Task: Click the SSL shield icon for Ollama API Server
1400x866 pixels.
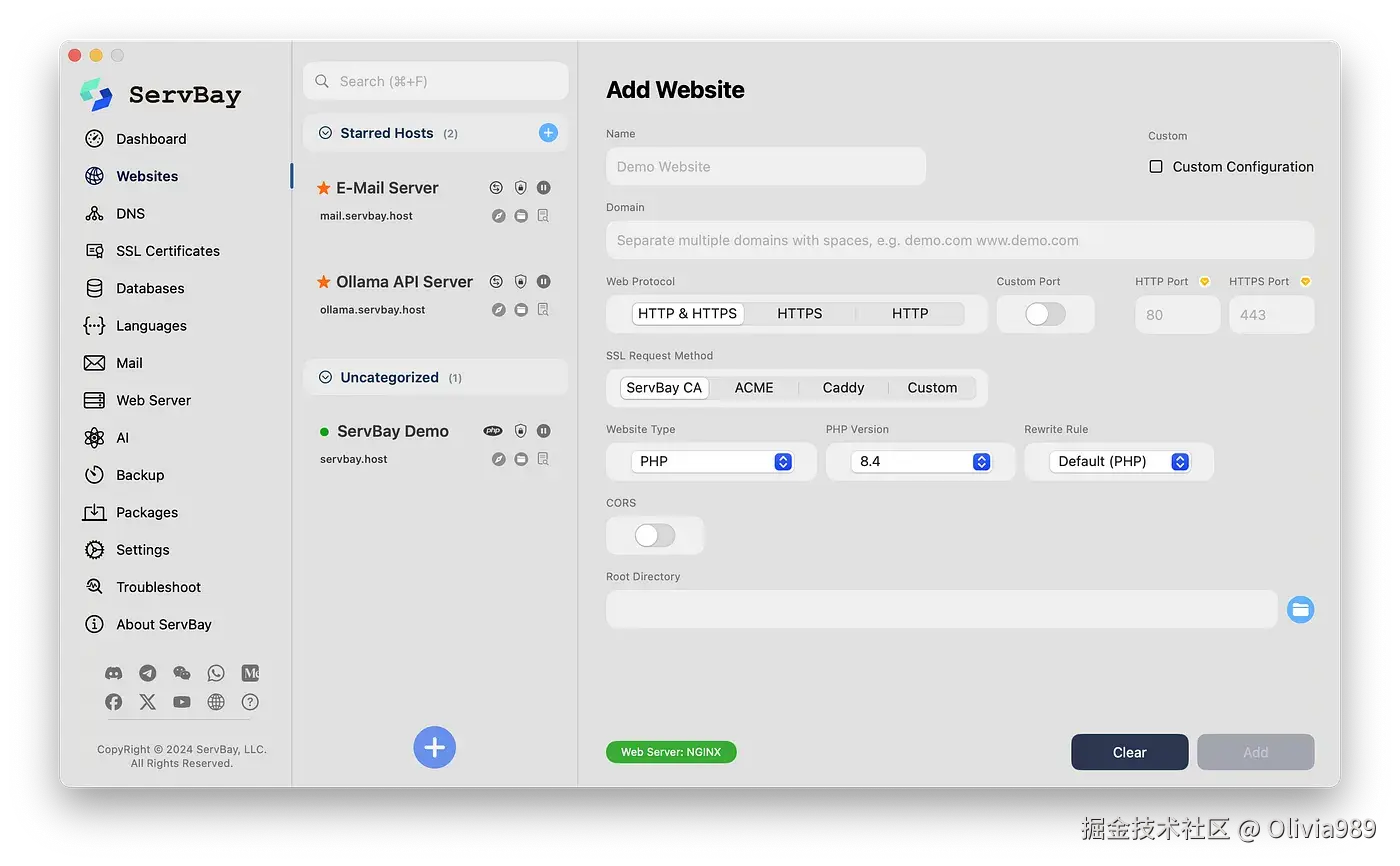Action: (x=520, y=282)
